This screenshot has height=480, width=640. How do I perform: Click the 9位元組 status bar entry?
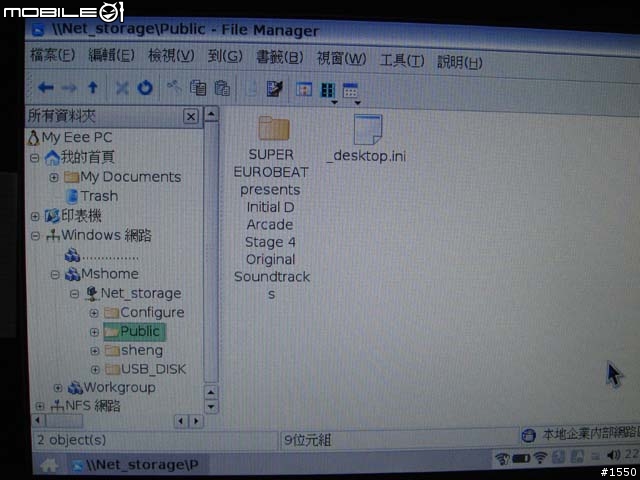tap(307, 440)
